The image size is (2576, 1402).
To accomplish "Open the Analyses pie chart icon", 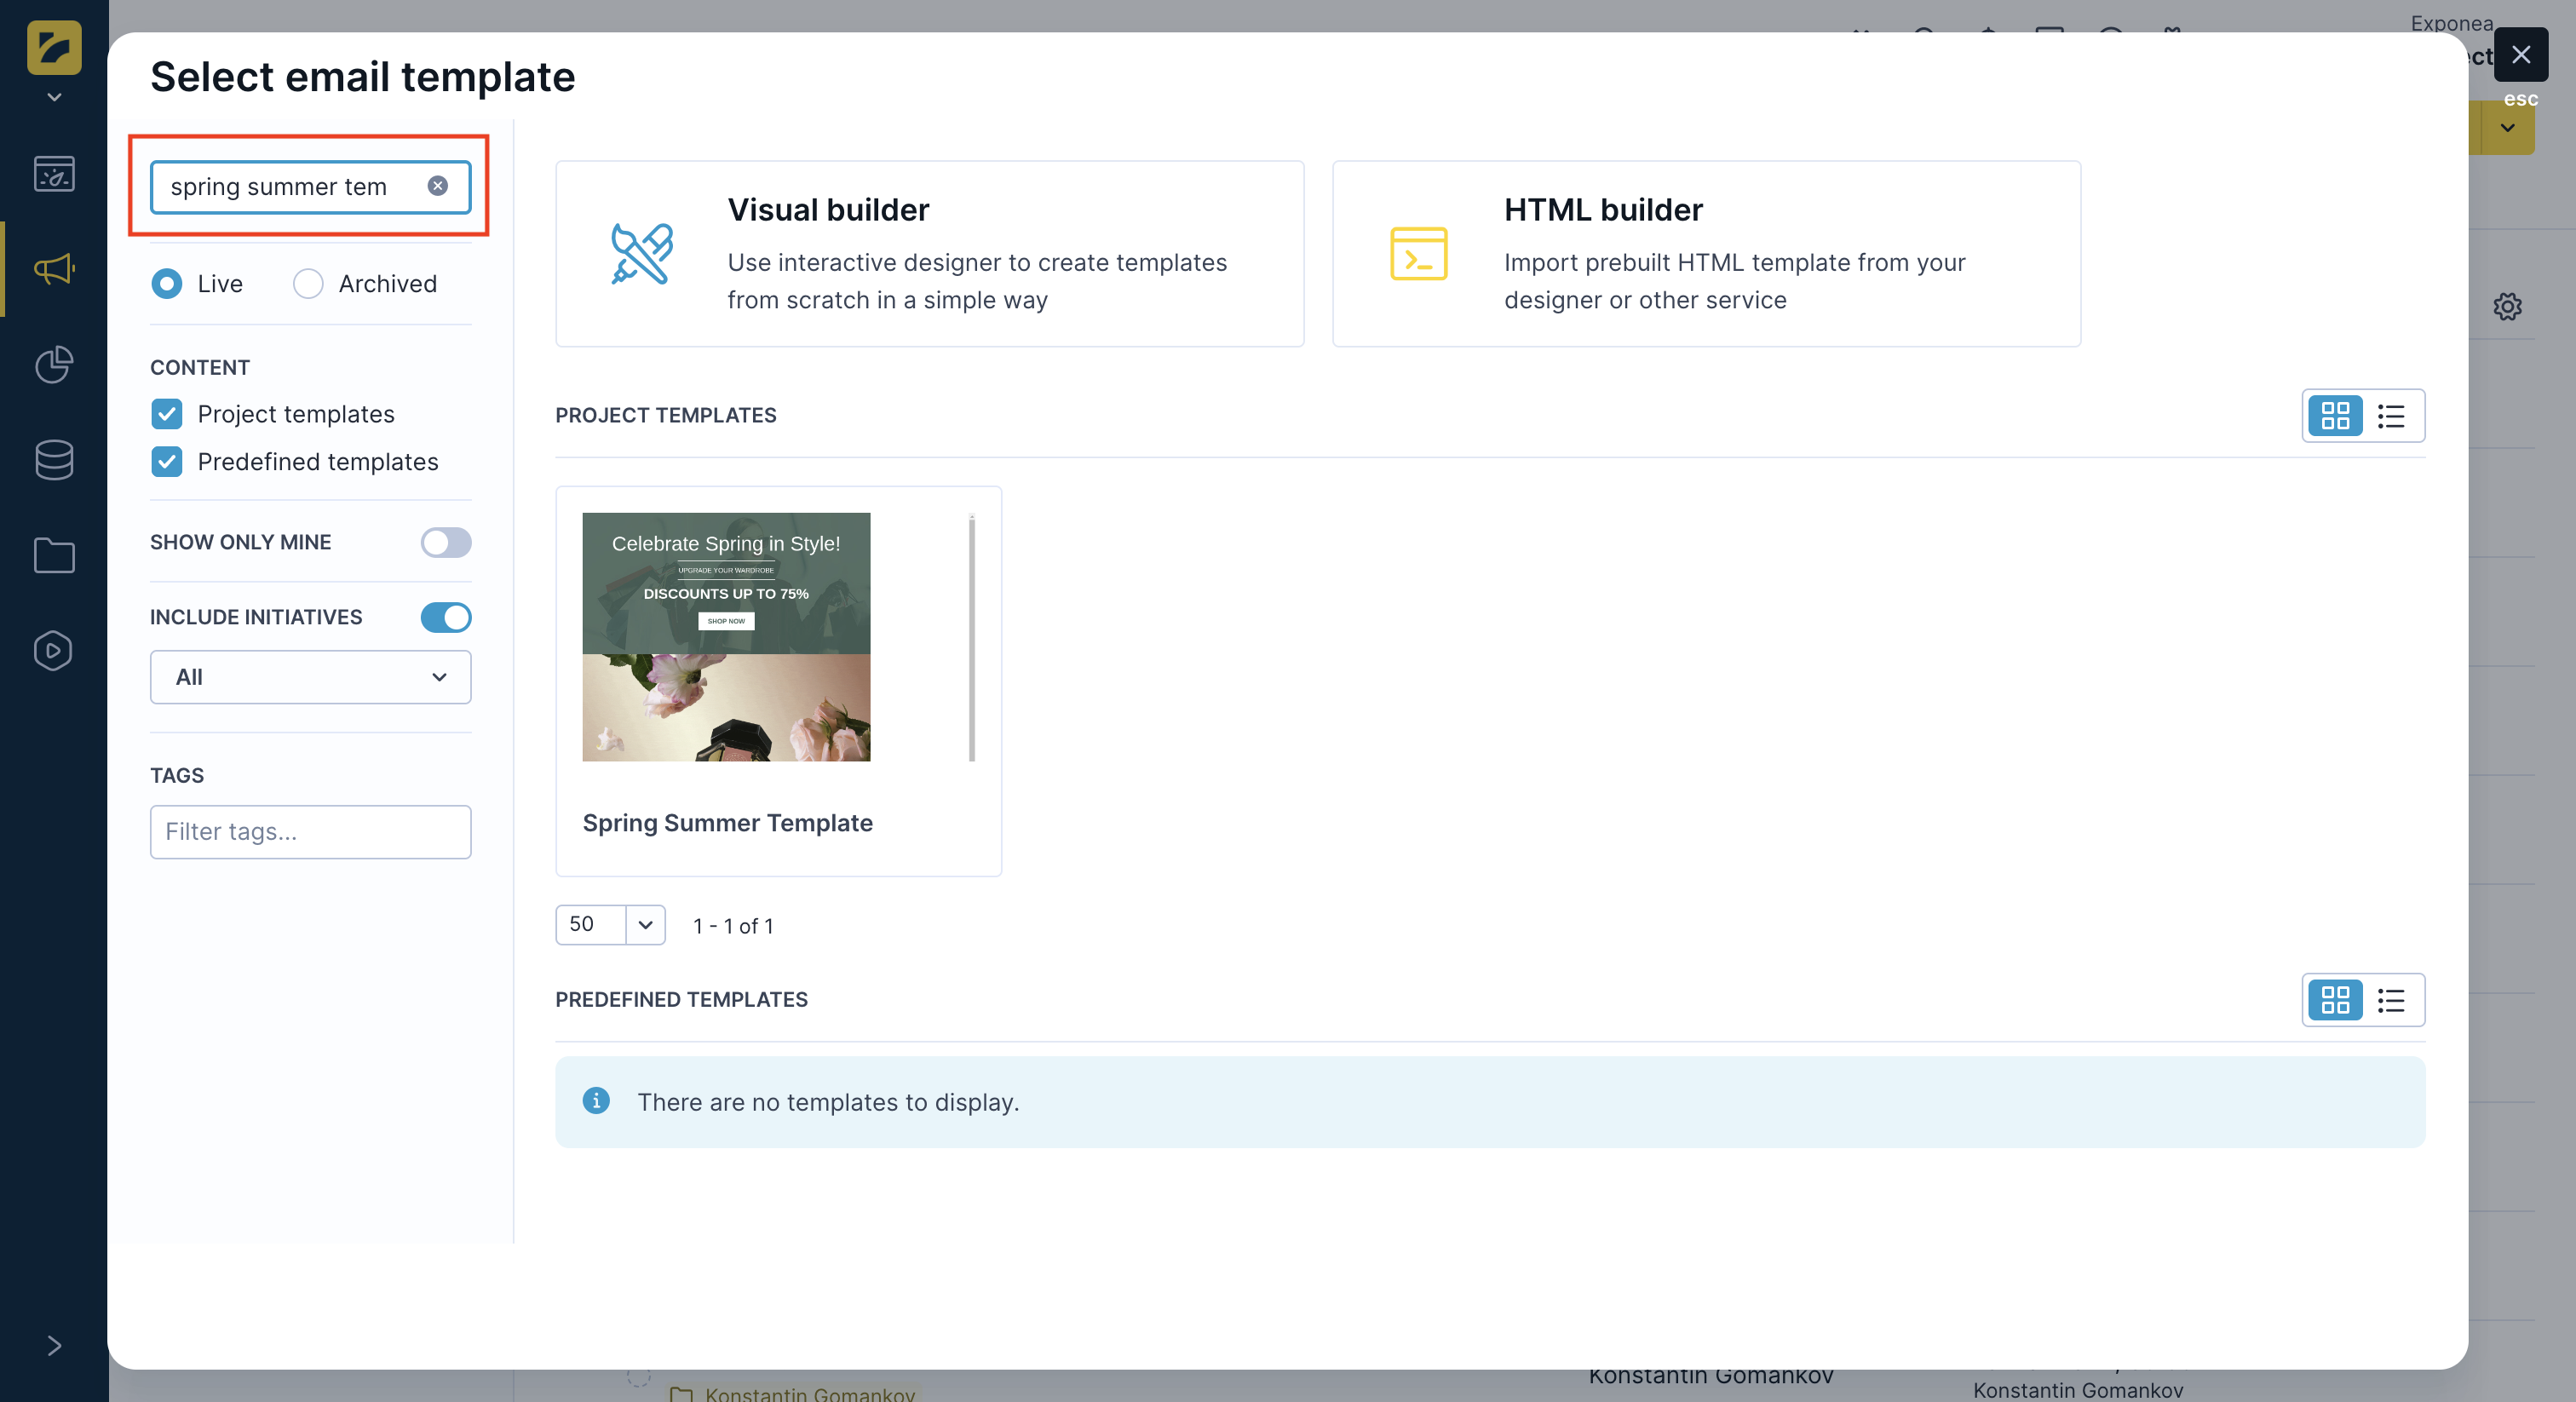I will tap(54, 364).
